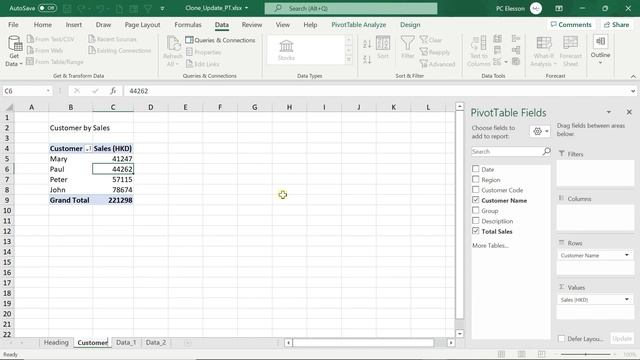Select the Stocks data type

tap(286, 50)
